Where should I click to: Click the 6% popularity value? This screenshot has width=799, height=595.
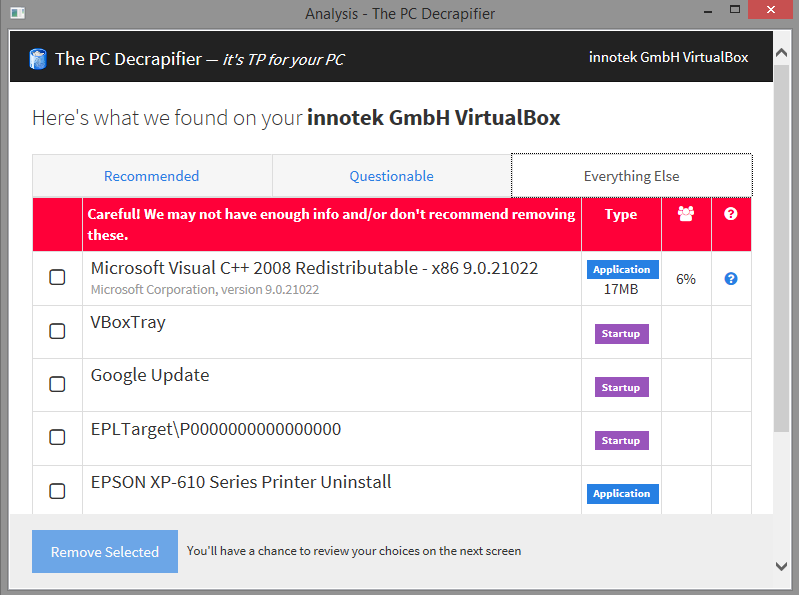point(686,279)
